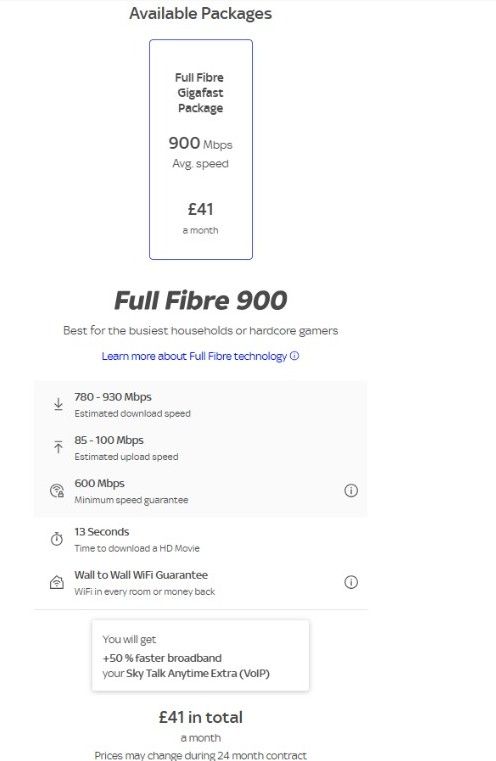Open info icon for Minimum speed guarantee
The image size is (496, 761).
click(351, 491)
